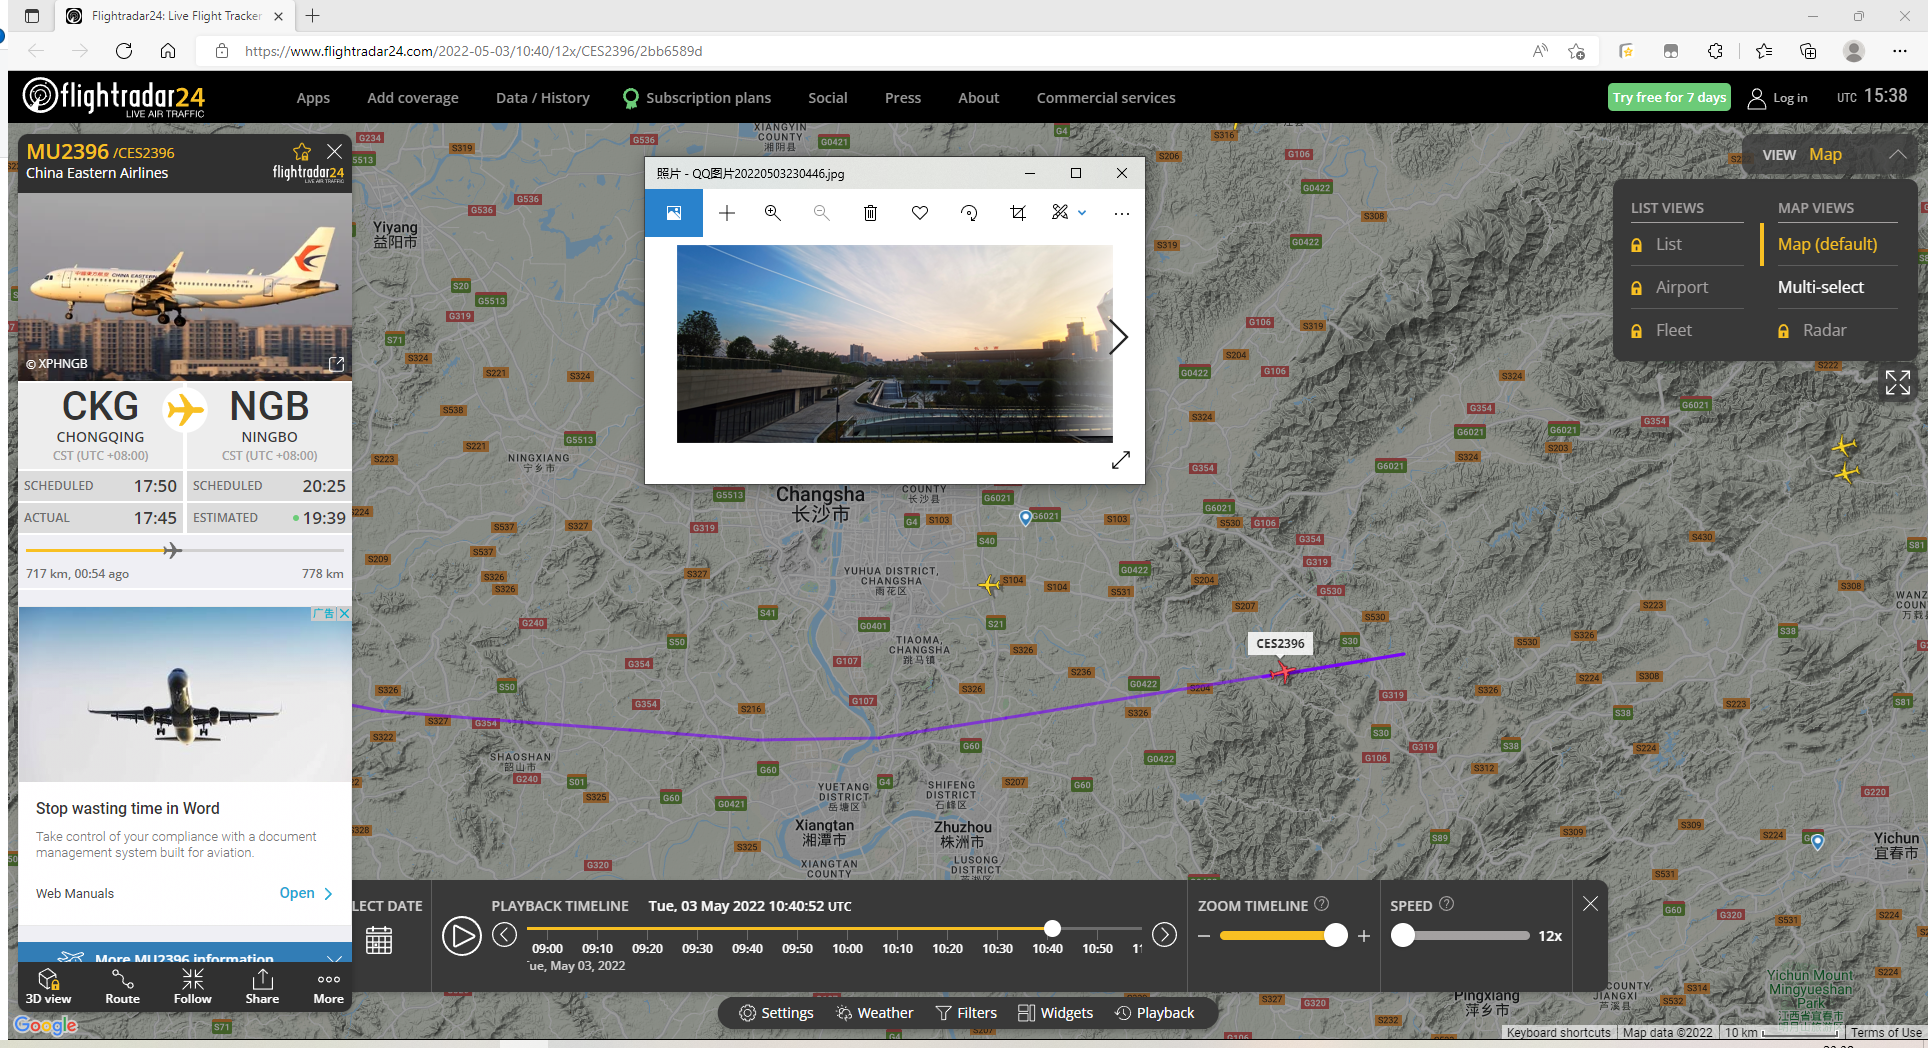This screenshot has height=1048, width=1928.
Task: Click the crop icon in photo viewer
Action: (x=1018, y=213)
